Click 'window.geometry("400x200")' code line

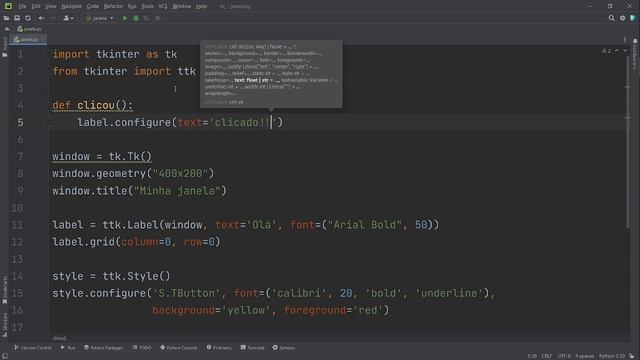click(x=133, y=173)
